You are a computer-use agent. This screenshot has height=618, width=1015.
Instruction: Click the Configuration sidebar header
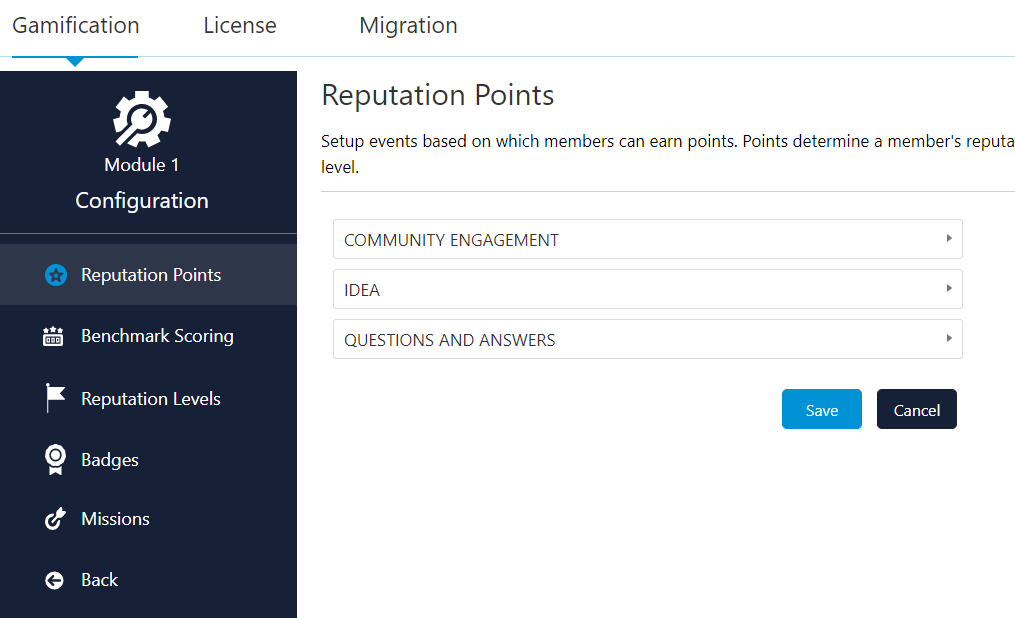[x=141, y=200]
